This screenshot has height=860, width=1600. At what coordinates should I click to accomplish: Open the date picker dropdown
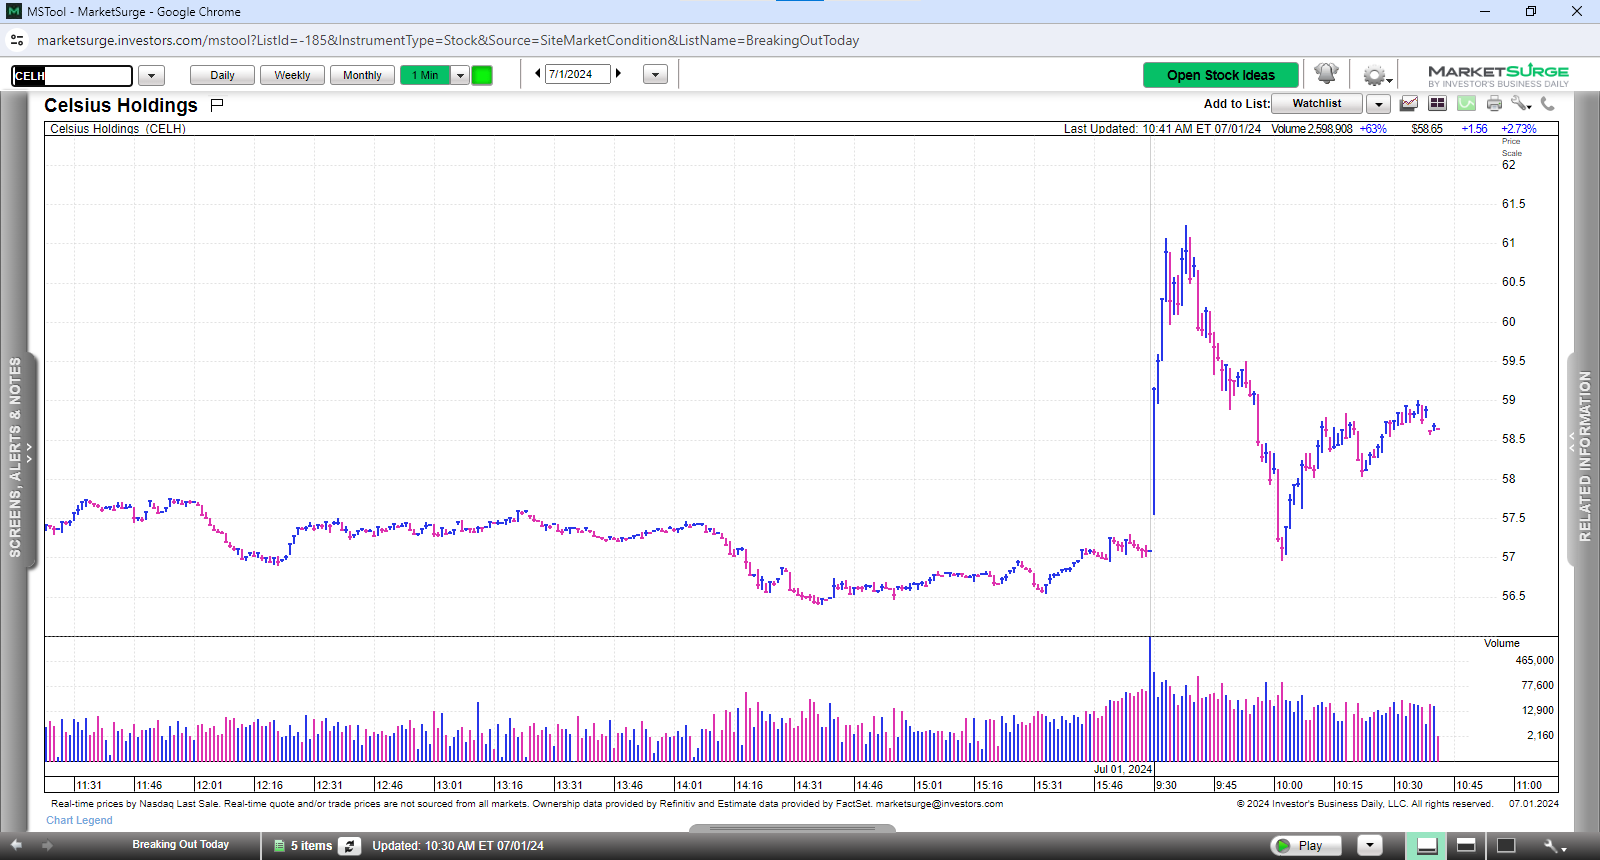(655, 75)
